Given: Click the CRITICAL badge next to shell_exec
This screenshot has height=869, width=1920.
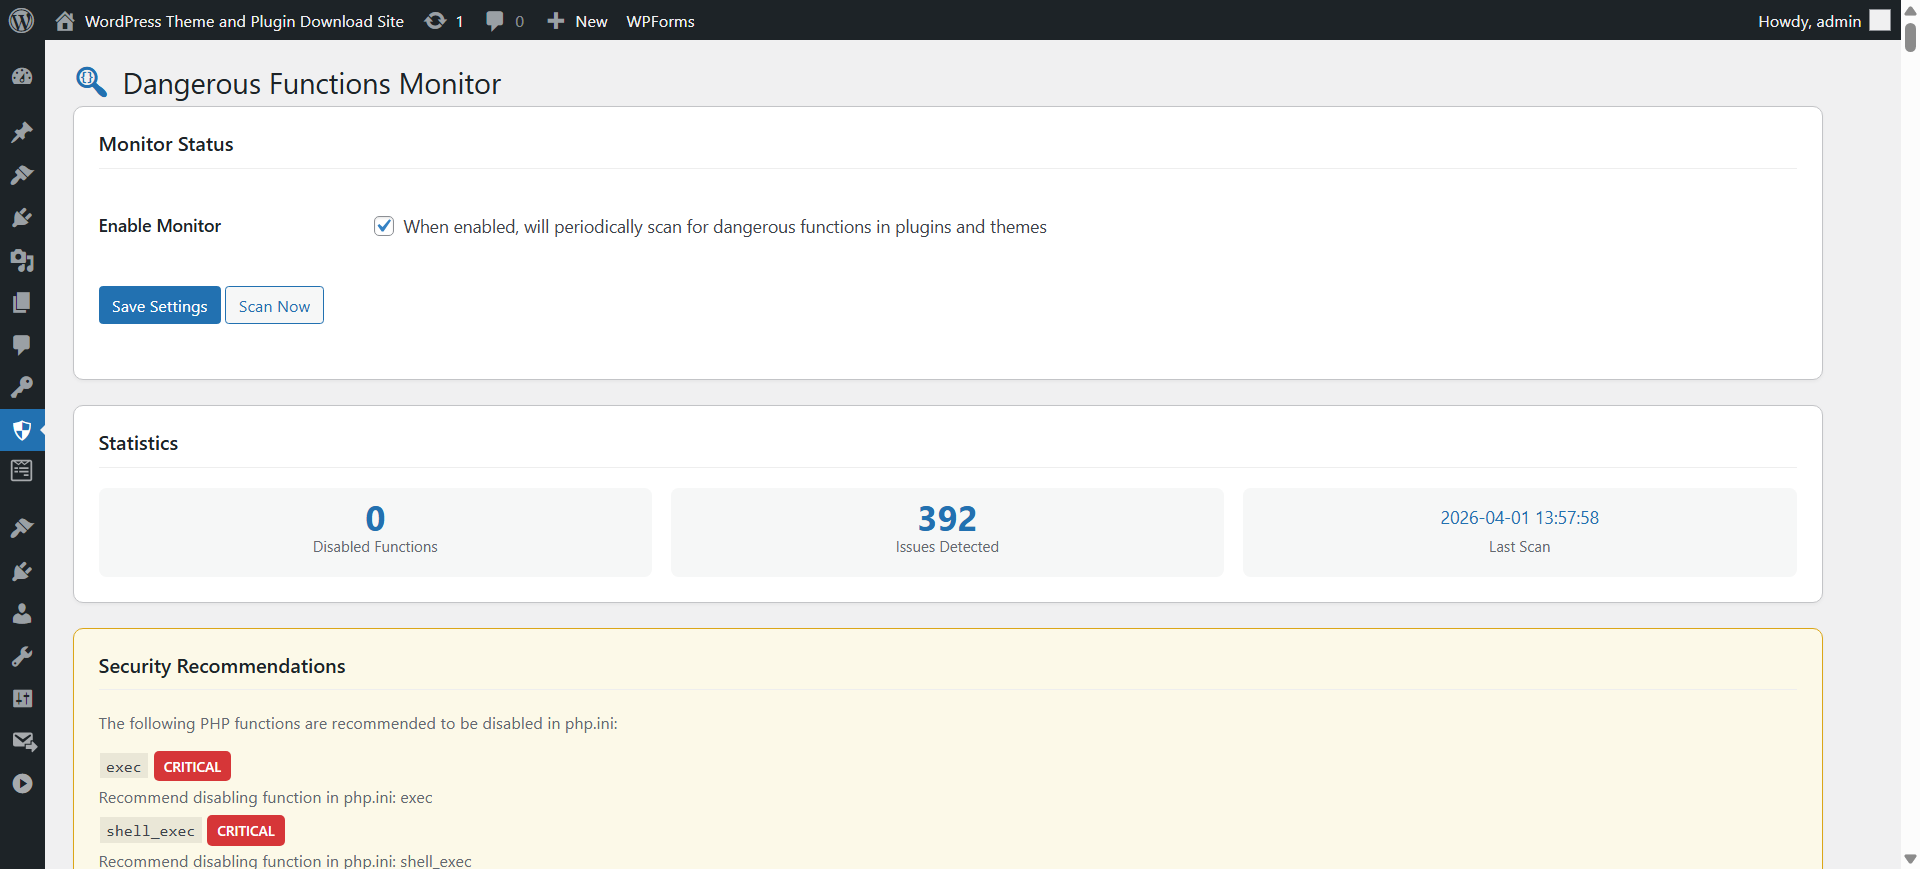Looking at the screenshot, I should [x=246, y=831].
